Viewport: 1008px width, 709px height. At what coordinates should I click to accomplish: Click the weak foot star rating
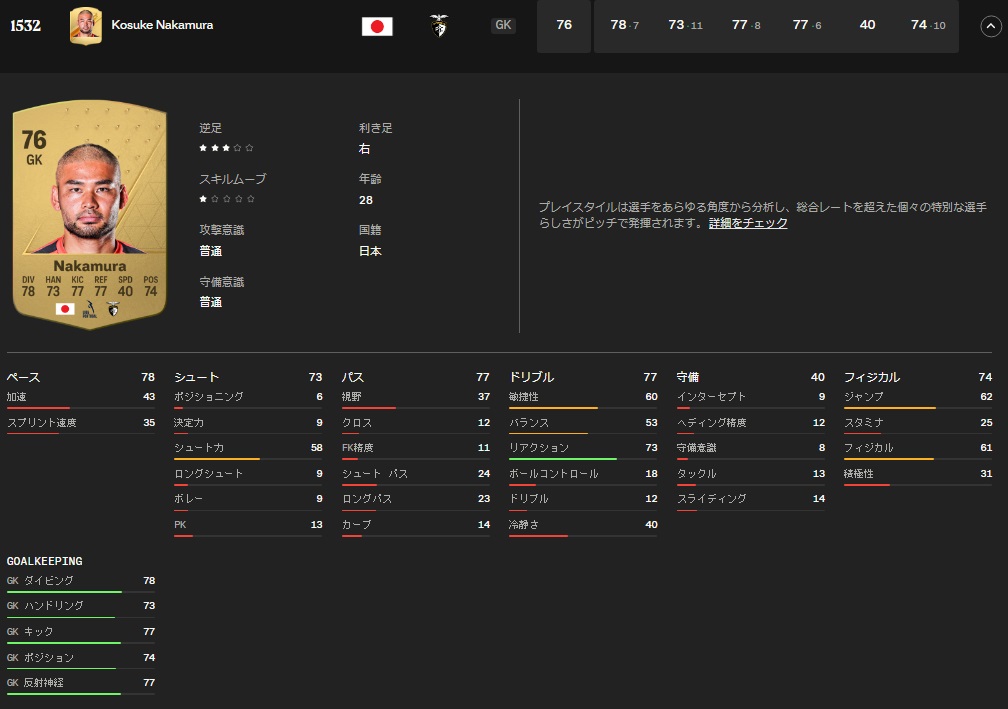coord(226,148)
